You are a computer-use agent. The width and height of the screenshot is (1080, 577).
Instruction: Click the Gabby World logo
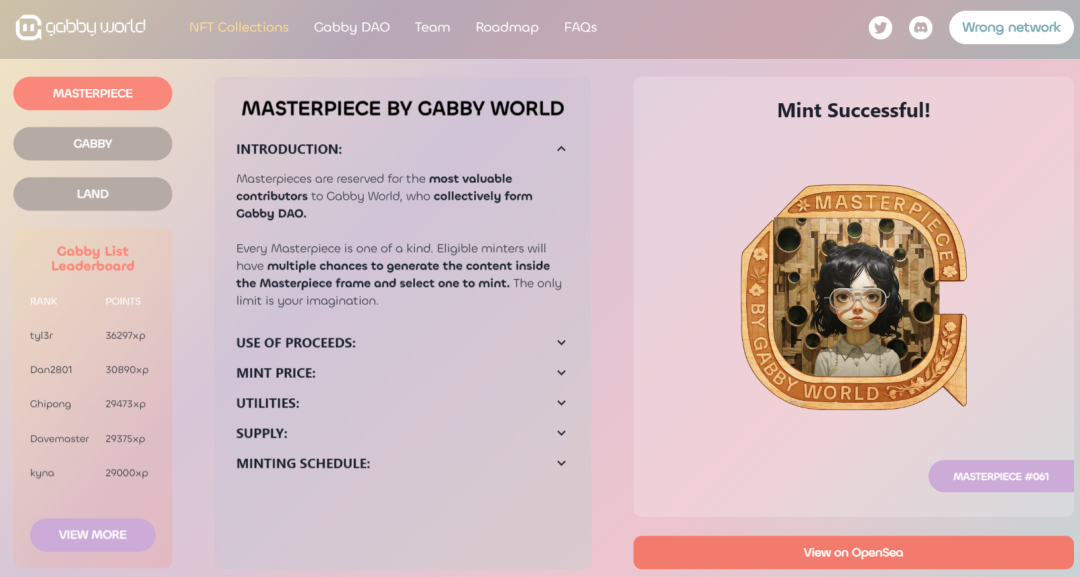[x=81, y=27]
